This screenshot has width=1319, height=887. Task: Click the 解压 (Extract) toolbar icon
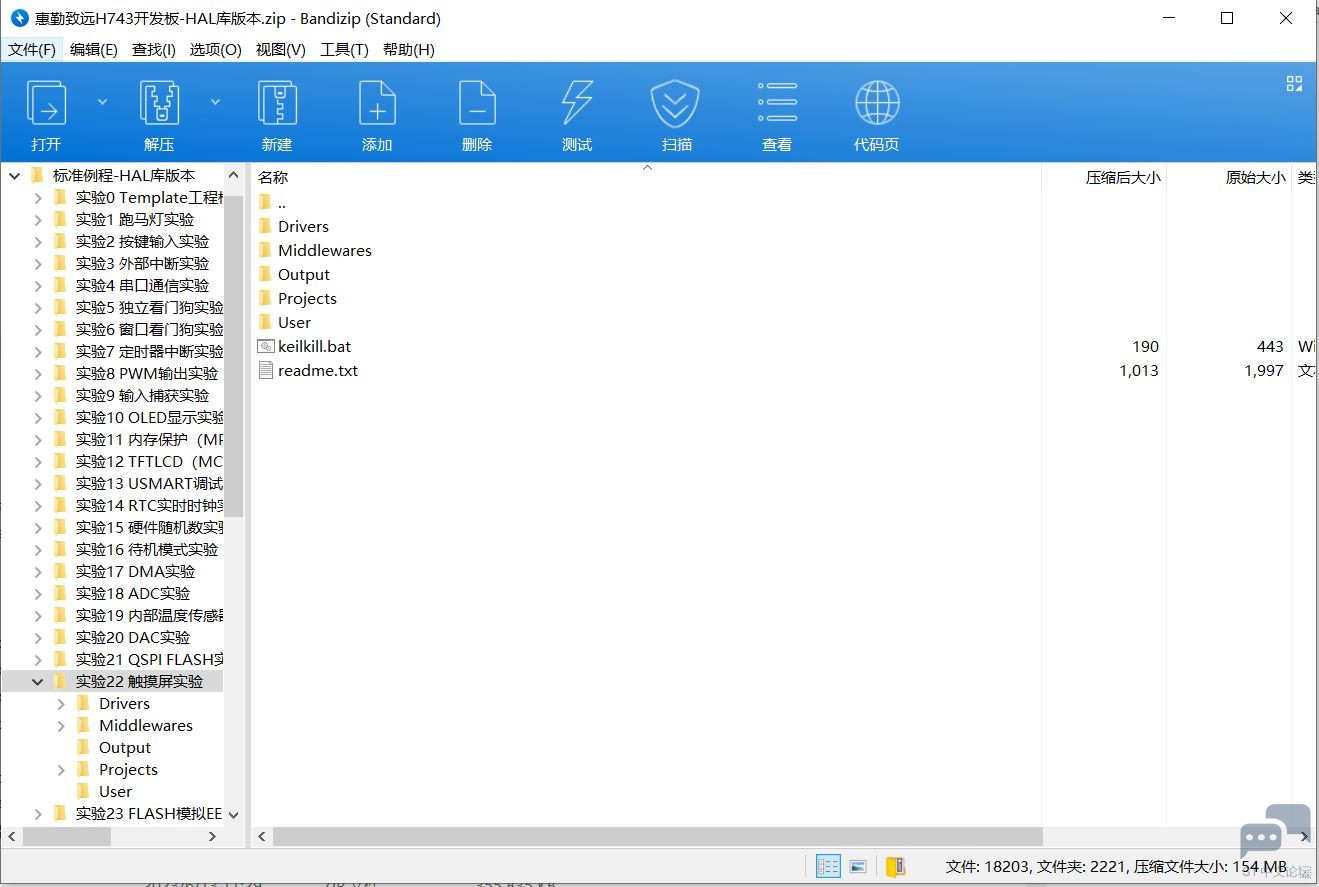click(159, 103)
